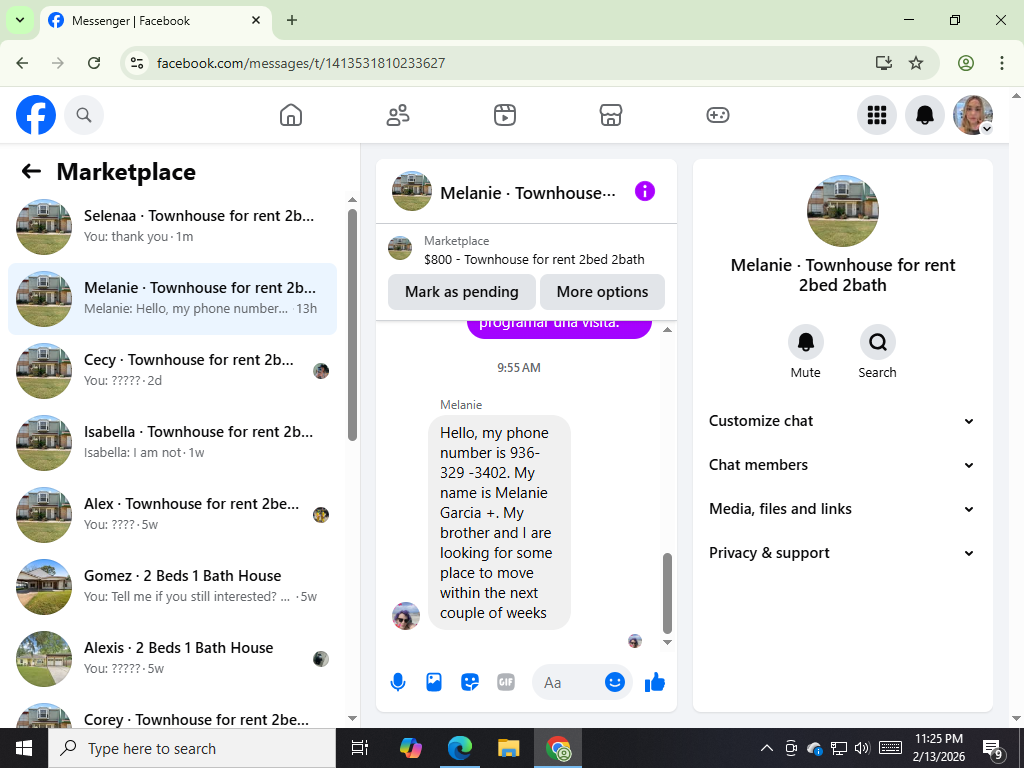The width and height of the screenshot is (1024, 768).
Task: Open Corey townhouse conversation
Action: coord(172,713)
